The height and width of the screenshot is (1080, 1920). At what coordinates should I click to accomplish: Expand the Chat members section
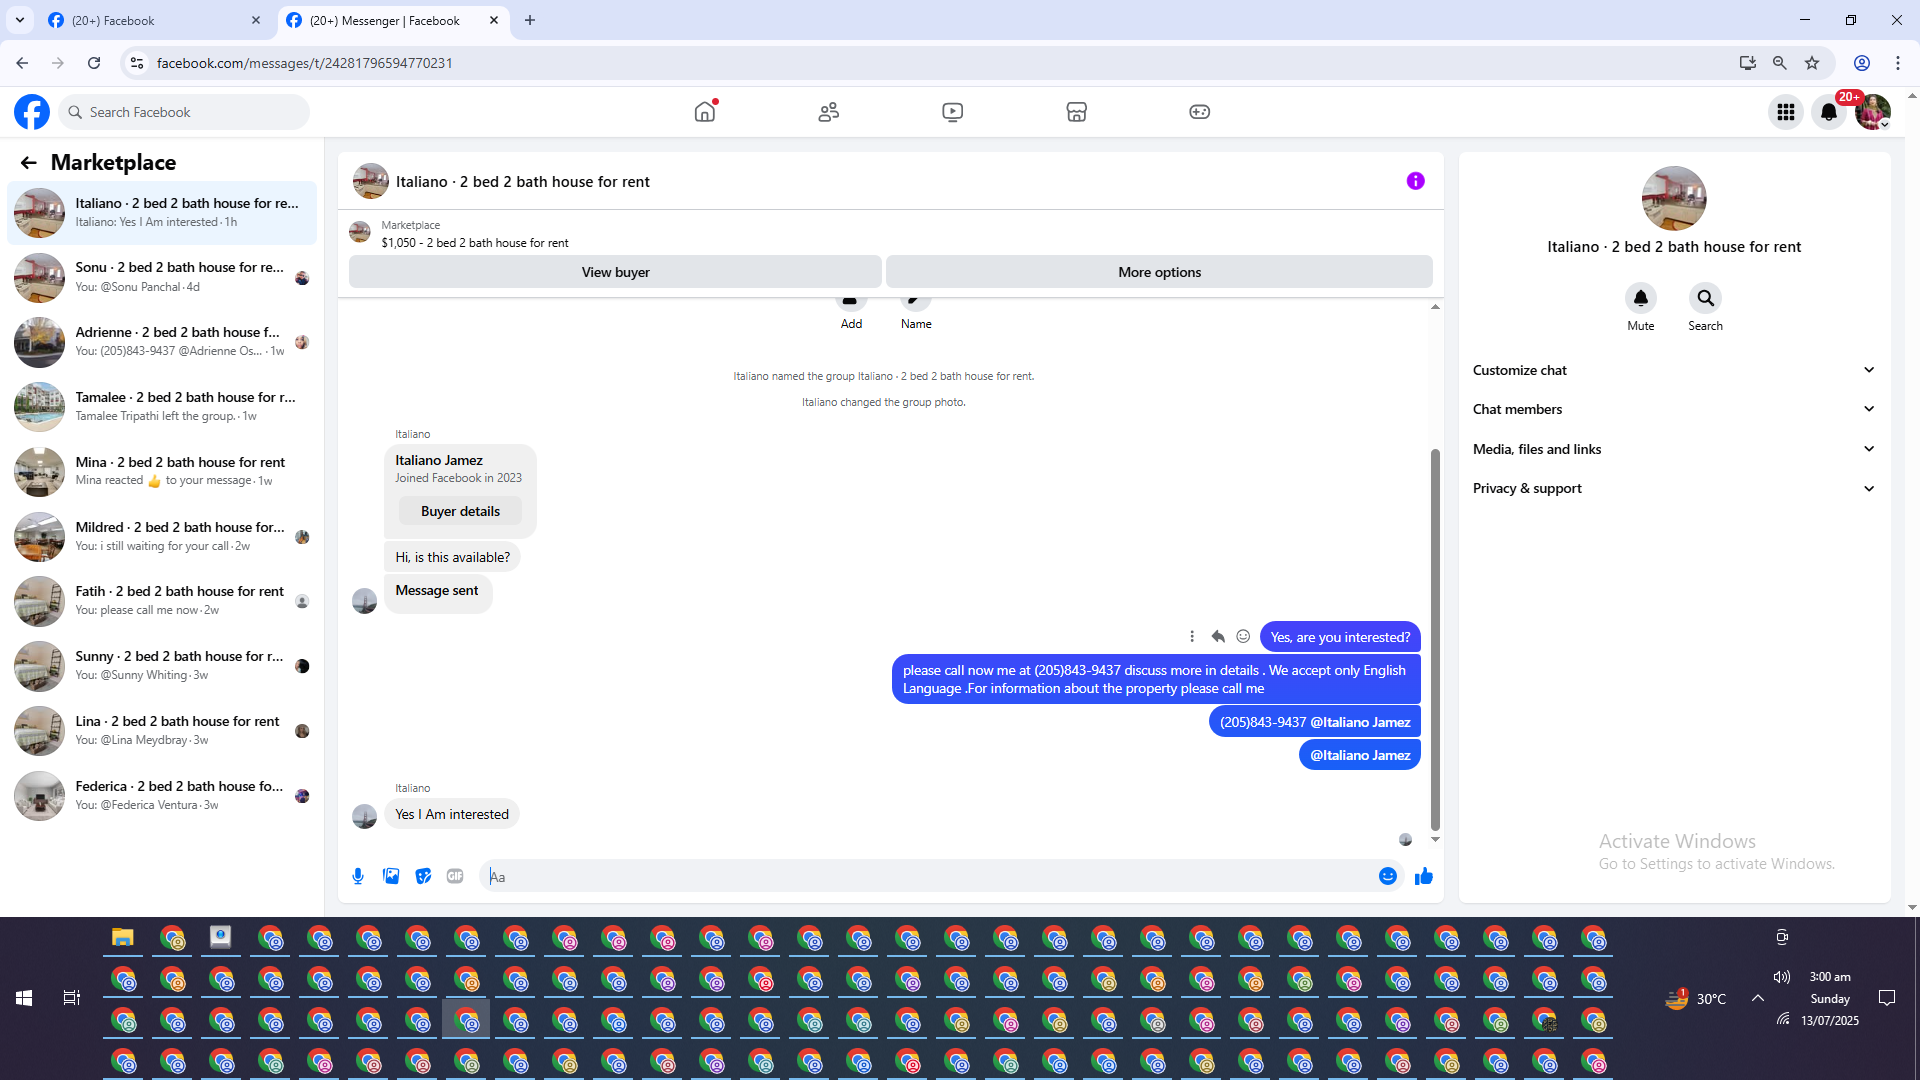(1673, 409)
